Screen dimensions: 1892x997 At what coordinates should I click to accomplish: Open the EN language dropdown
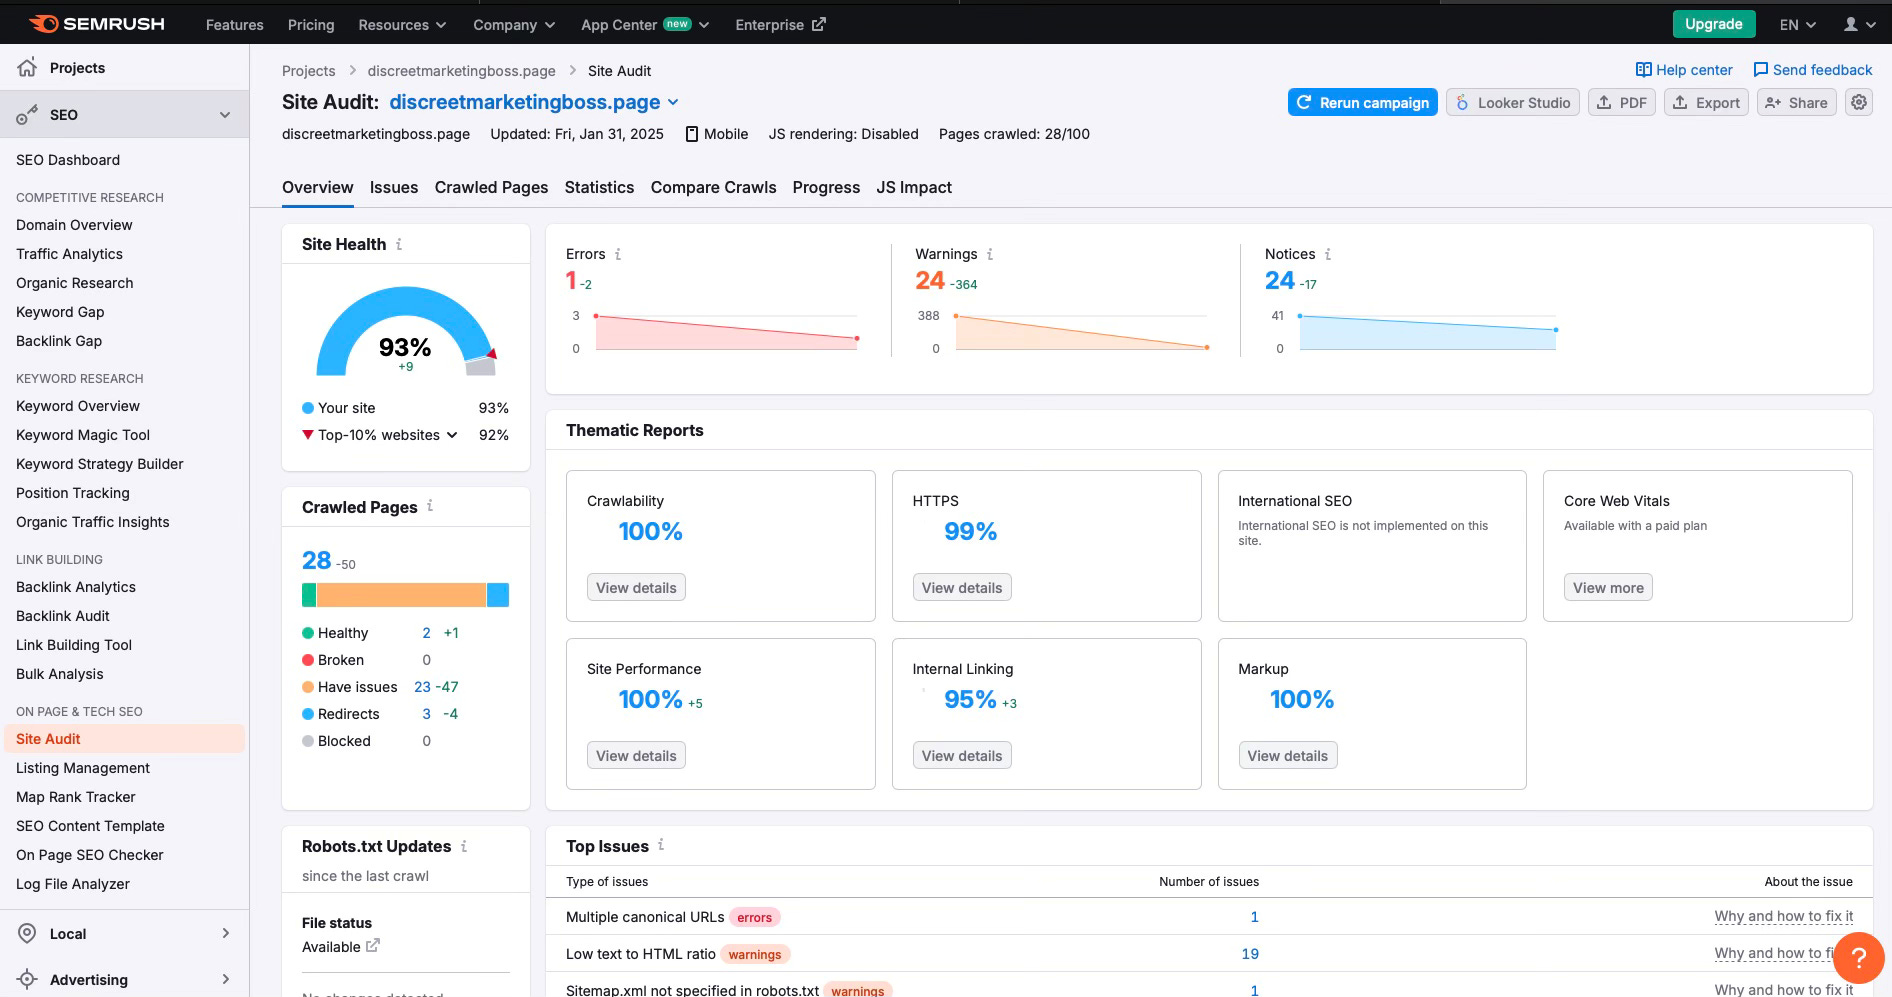click(1797, 24)
